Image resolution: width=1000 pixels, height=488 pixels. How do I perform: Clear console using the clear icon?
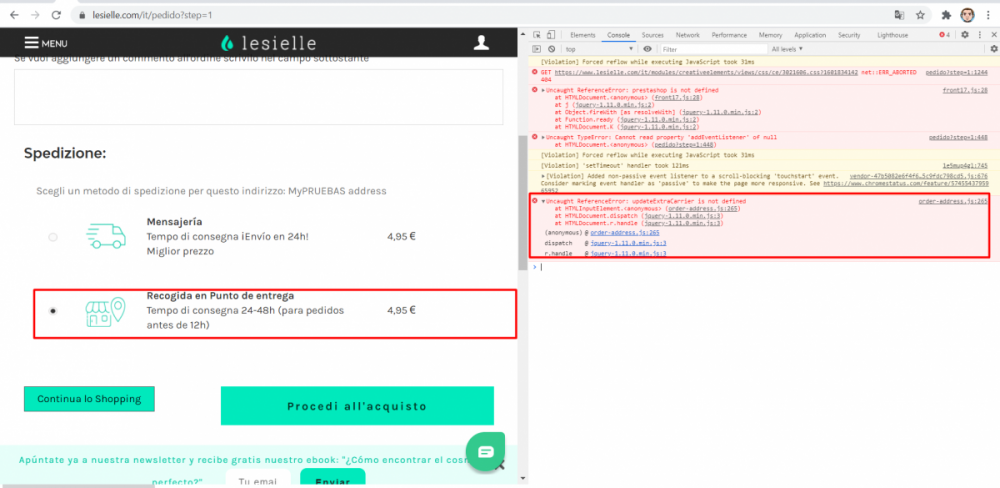553,48
